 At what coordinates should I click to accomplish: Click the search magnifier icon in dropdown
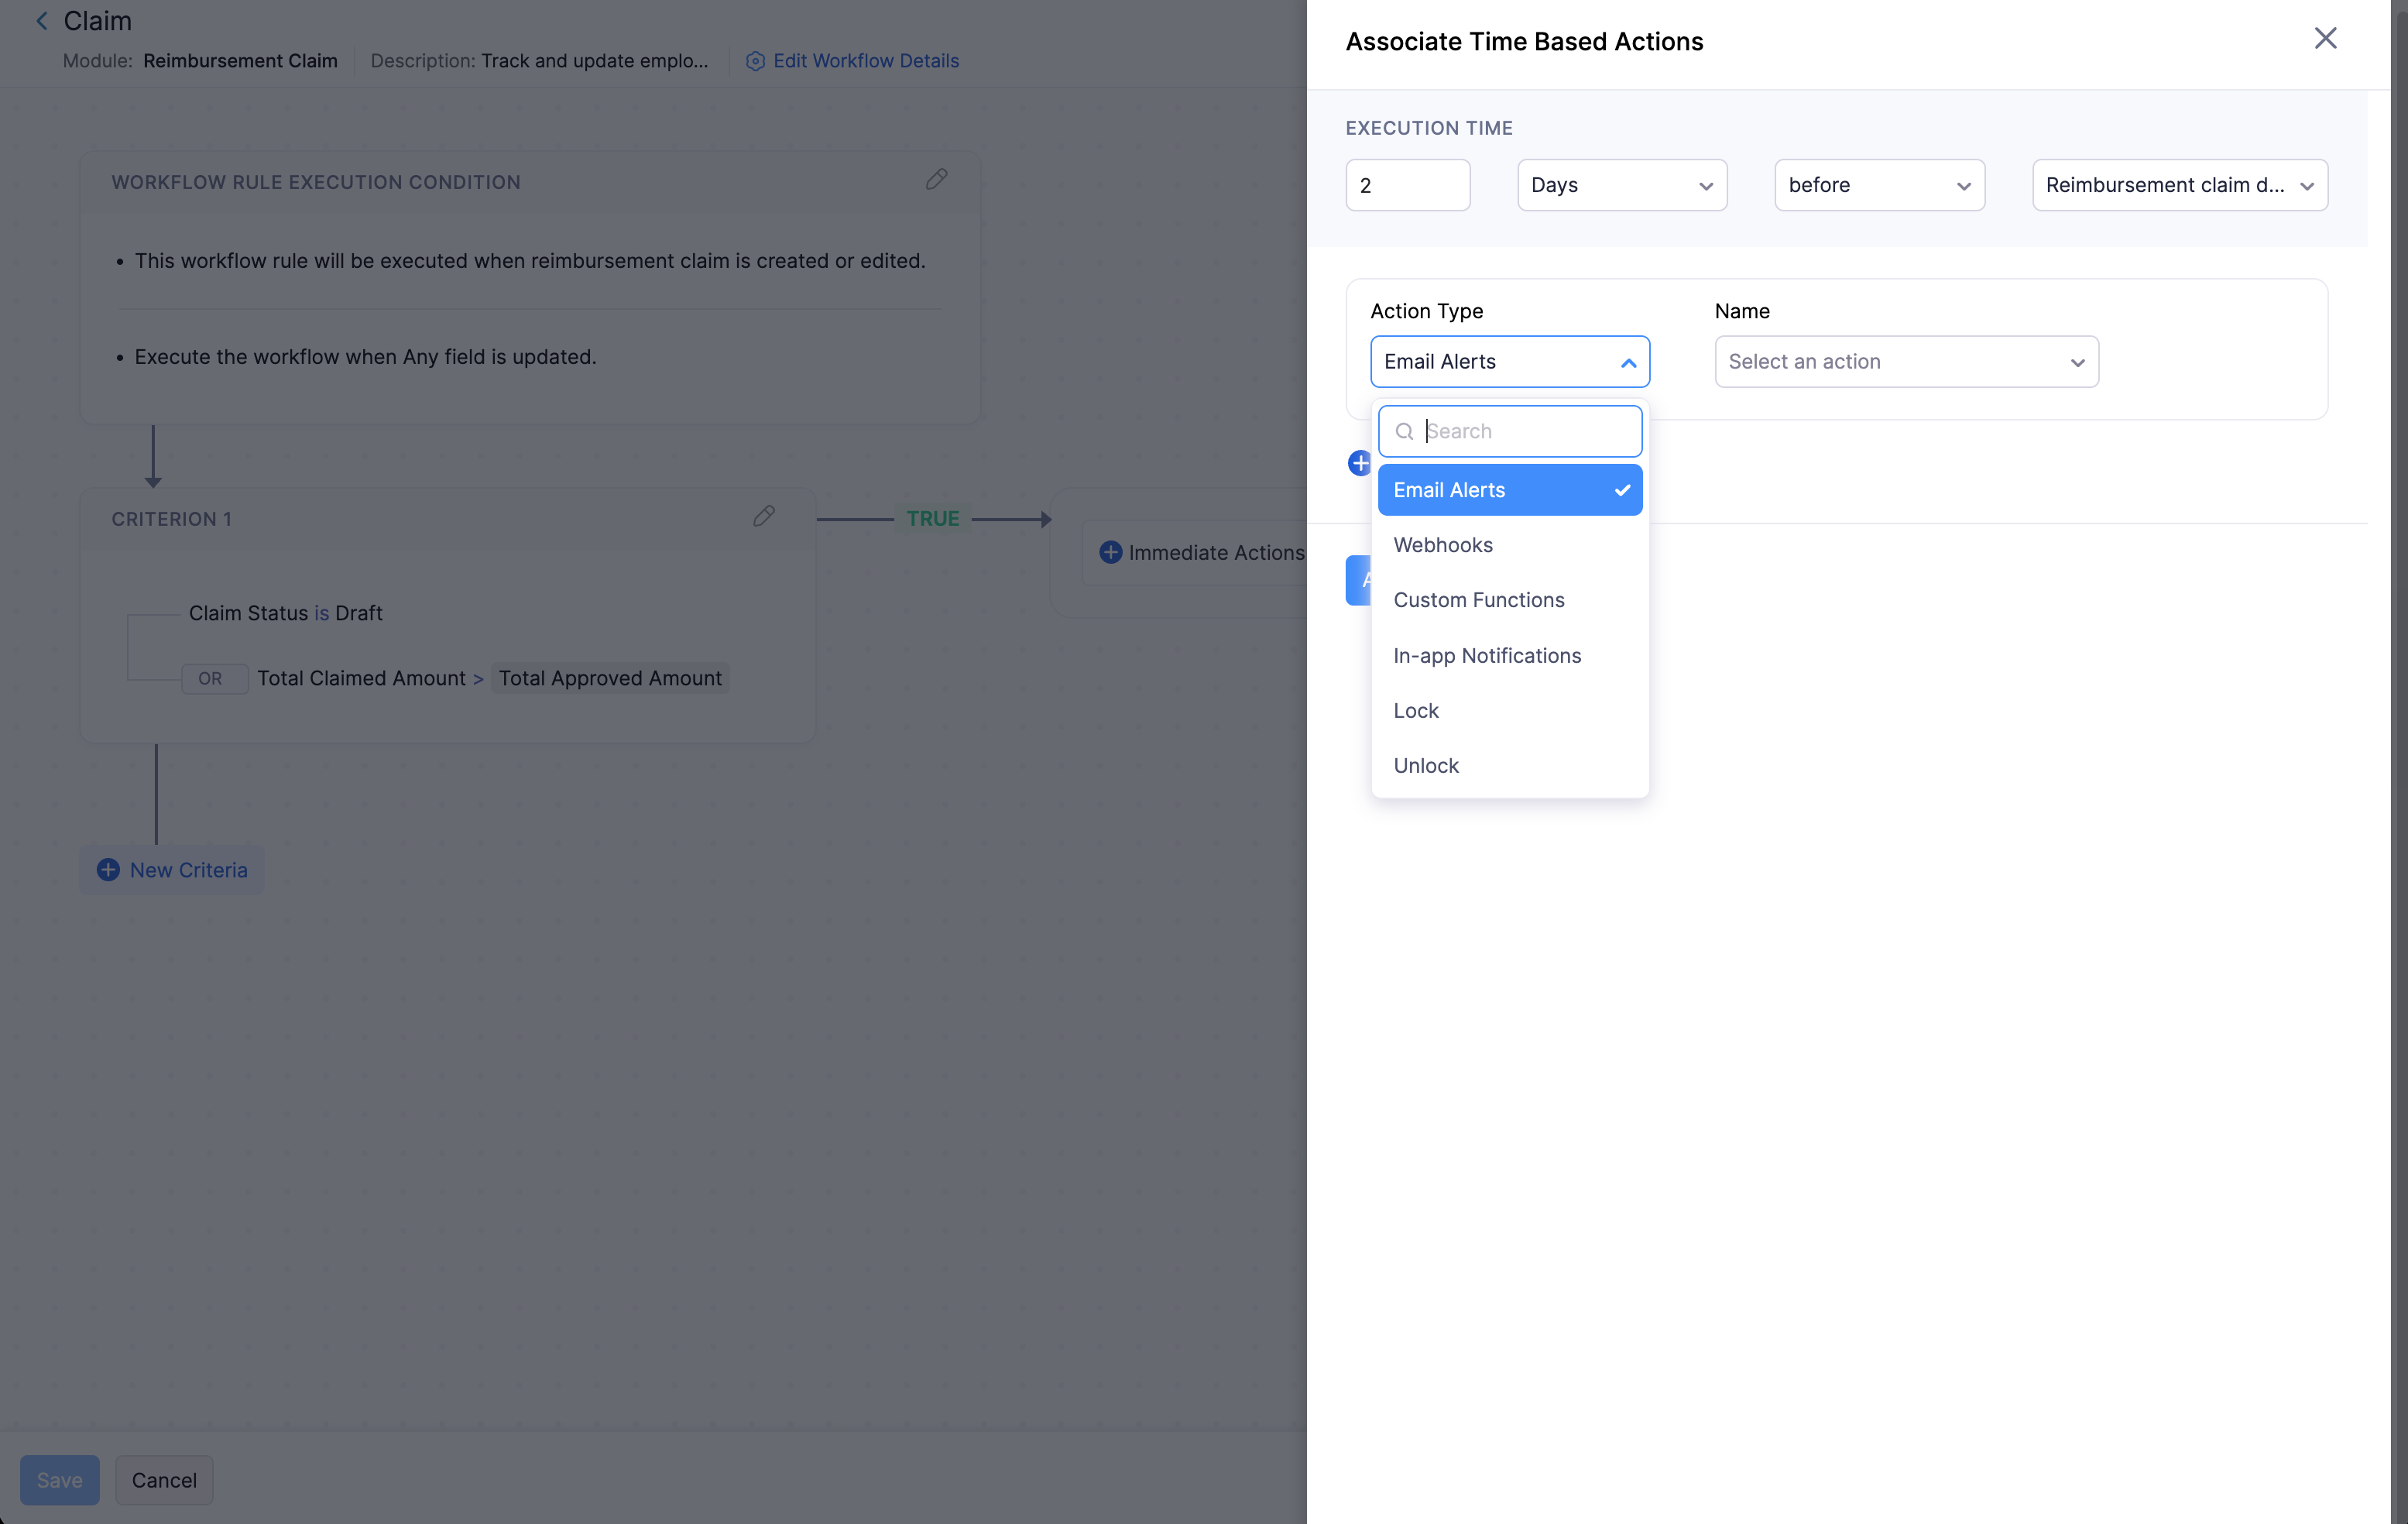point(1404,431)
